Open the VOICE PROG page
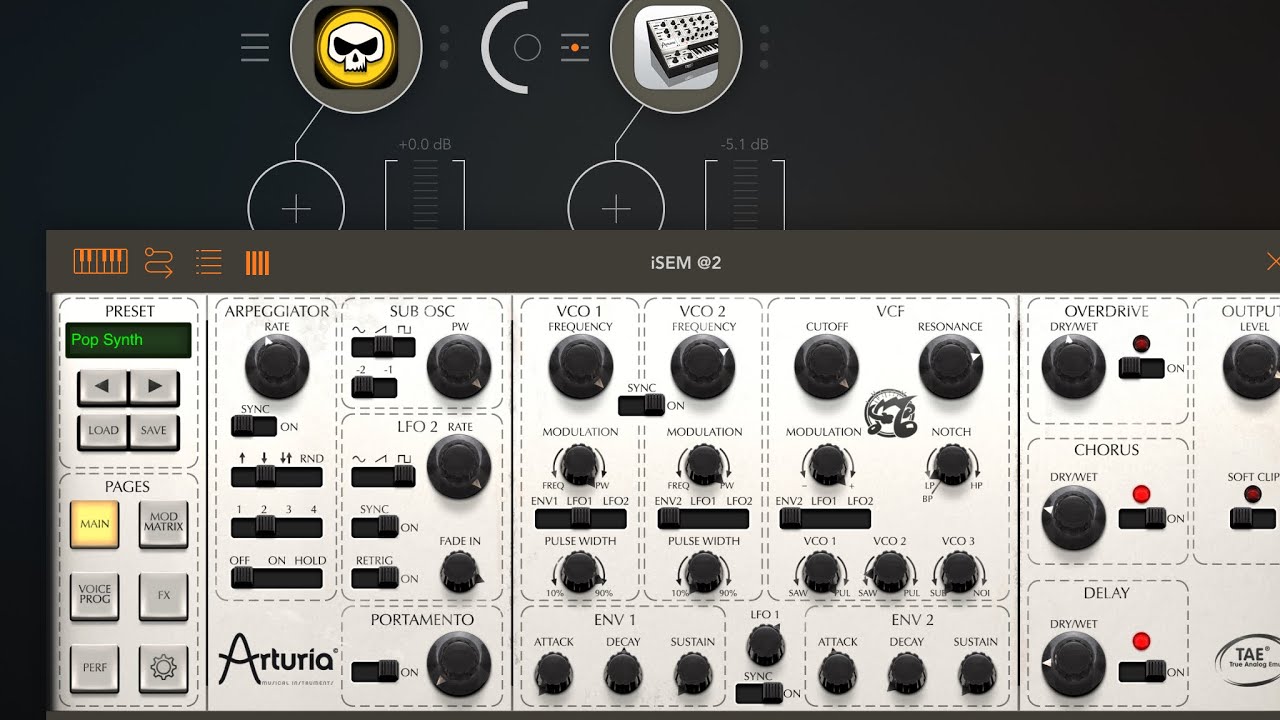The image size is (1280, 720). click(95, 595)
